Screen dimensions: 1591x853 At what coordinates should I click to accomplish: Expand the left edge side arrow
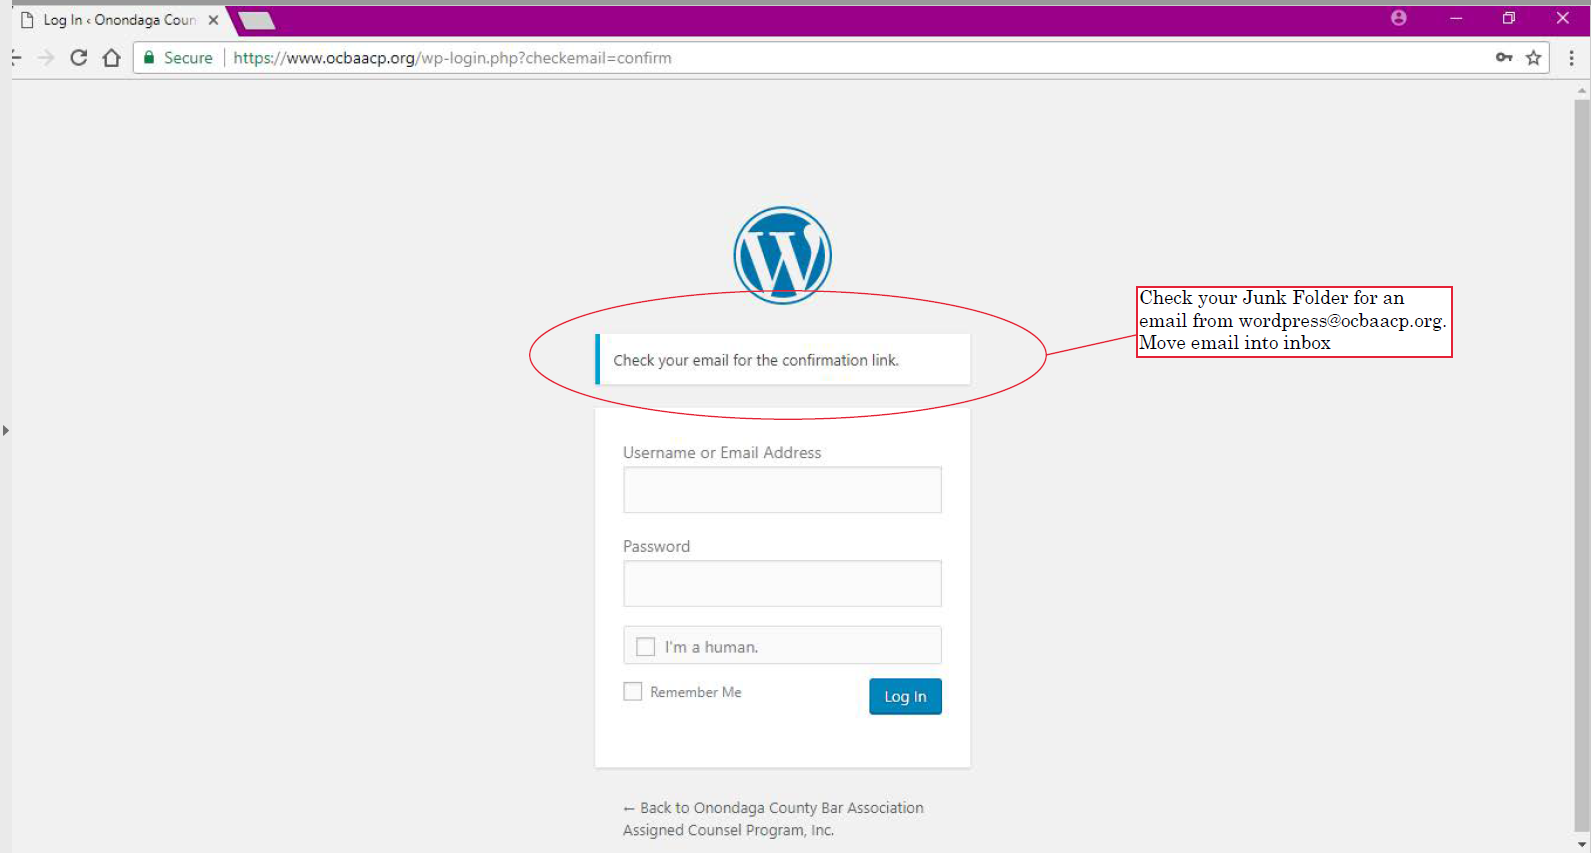tap(5, 430)
